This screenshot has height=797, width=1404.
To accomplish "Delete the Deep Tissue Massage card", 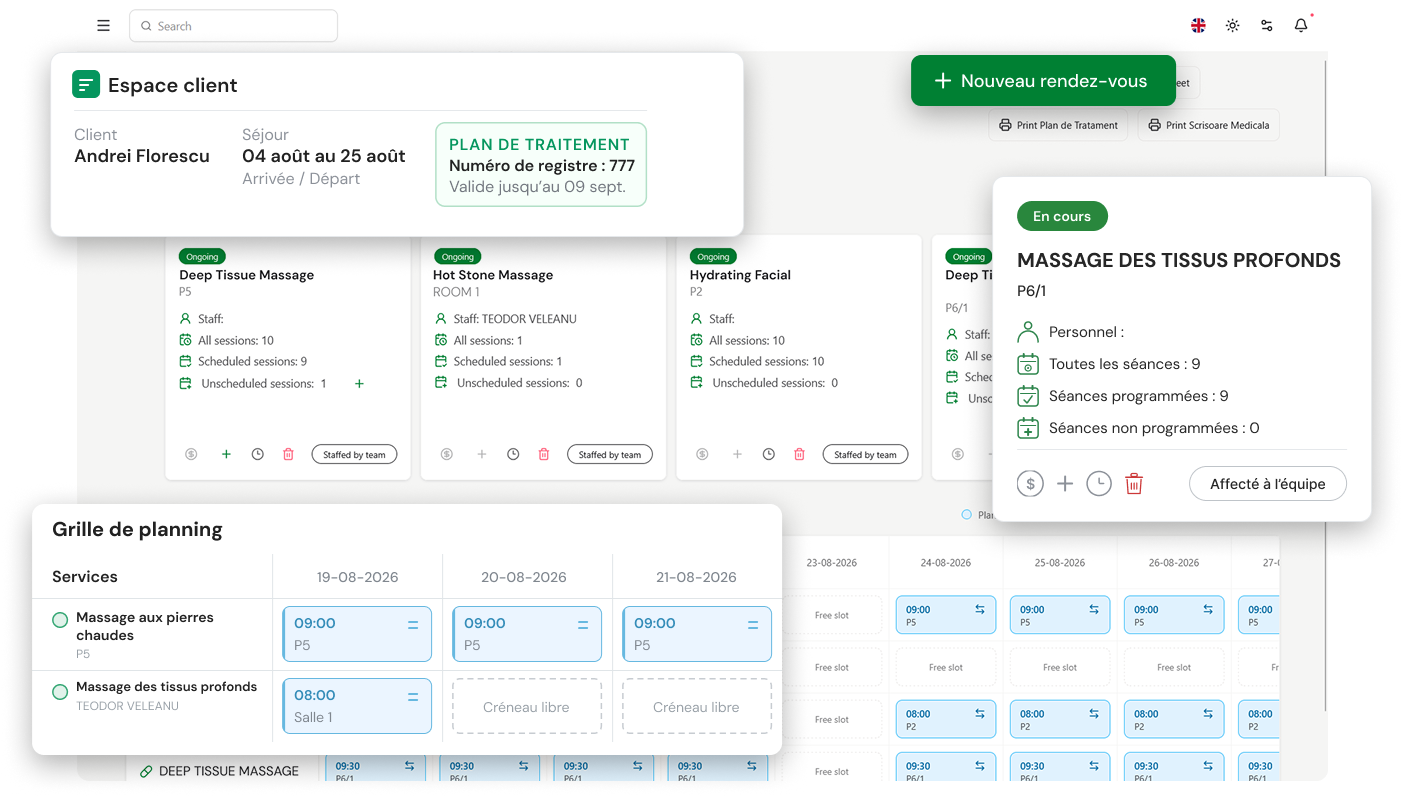I will pyautogui.click(x=288, y=454).
